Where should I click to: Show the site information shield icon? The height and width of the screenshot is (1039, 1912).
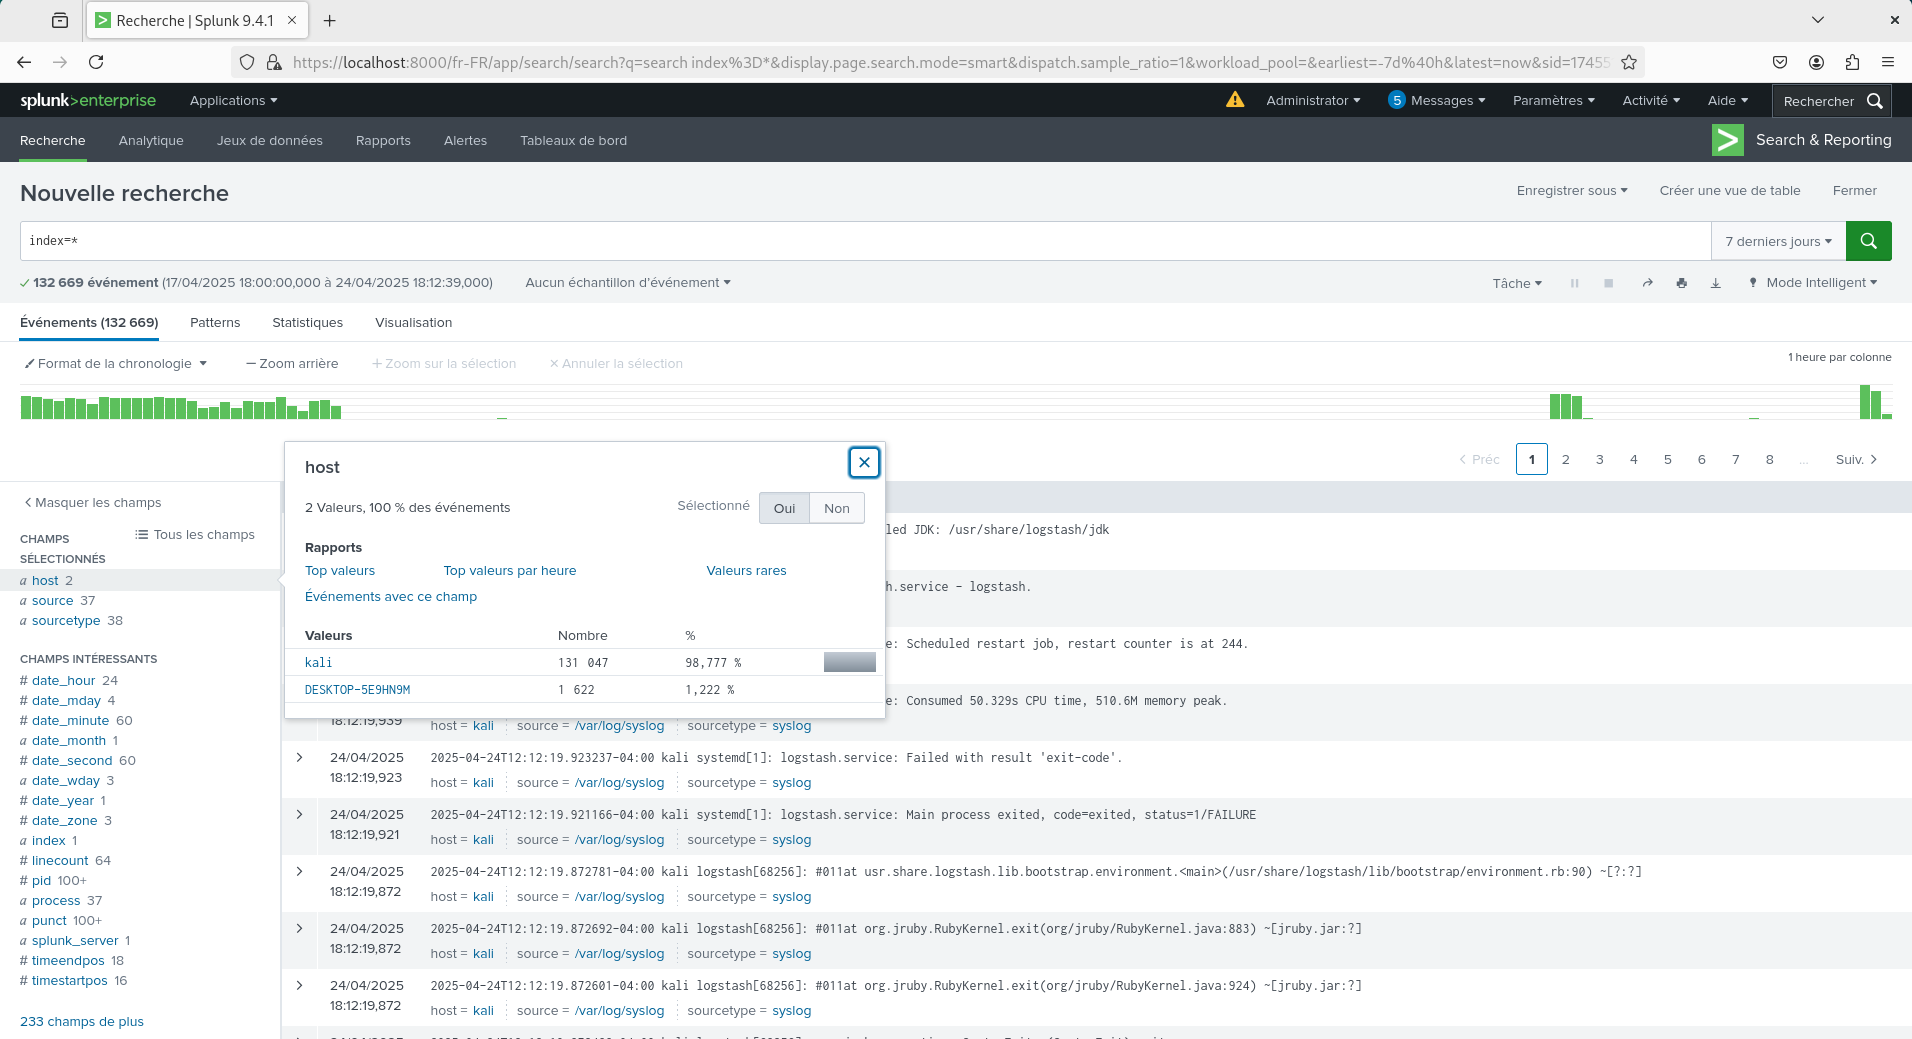click(x=247, y=62)
